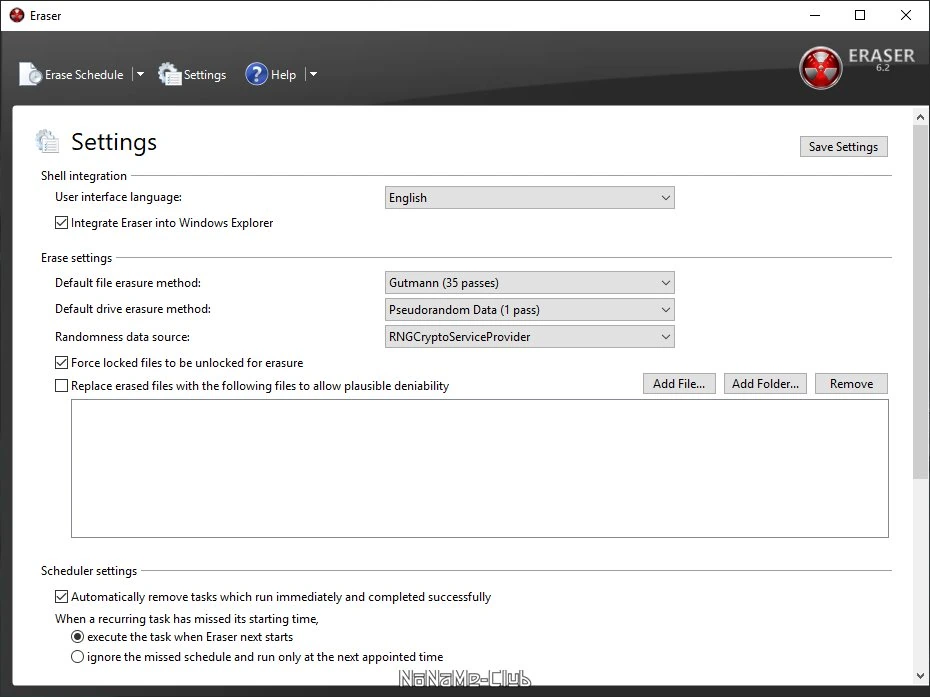Open the Erase Schedule page icon
Viewport: 930px width, 697px height.
[30, 74]
